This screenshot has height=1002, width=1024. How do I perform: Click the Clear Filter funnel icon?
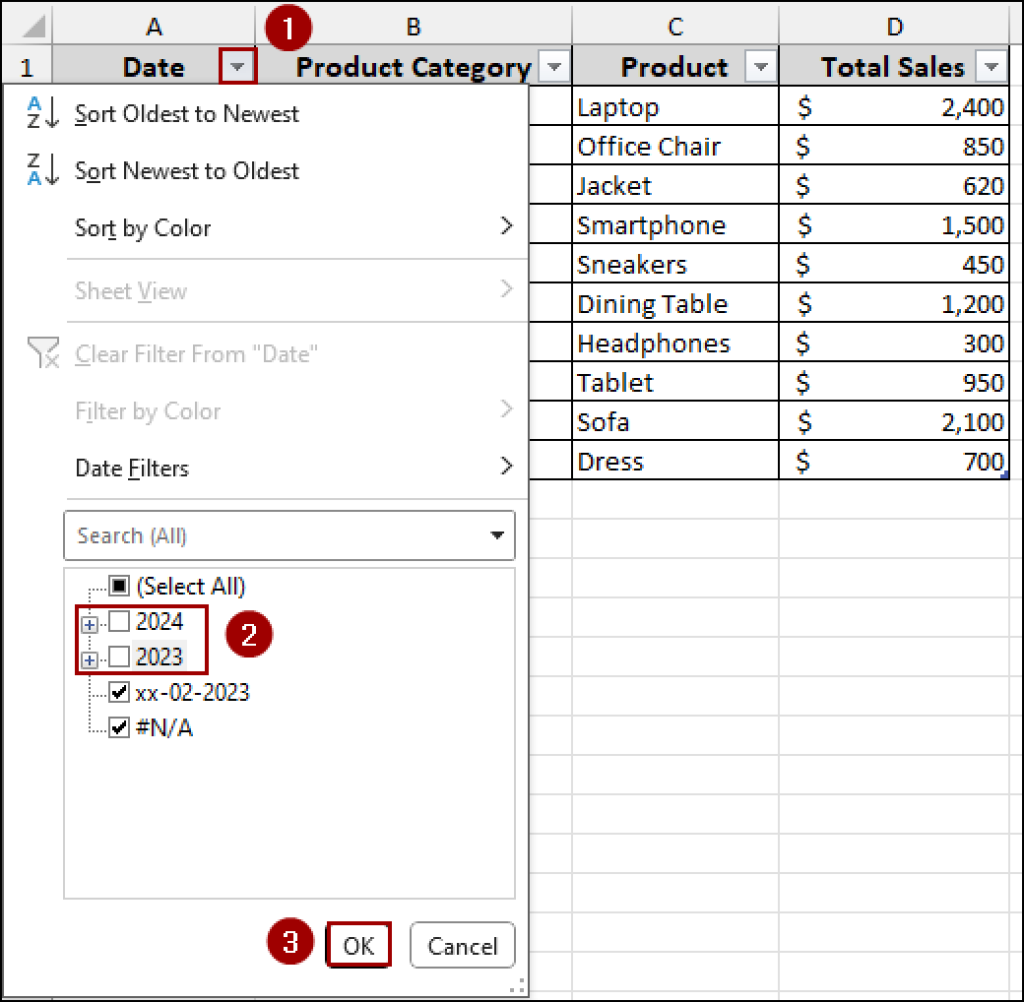[x=43, y=352]
